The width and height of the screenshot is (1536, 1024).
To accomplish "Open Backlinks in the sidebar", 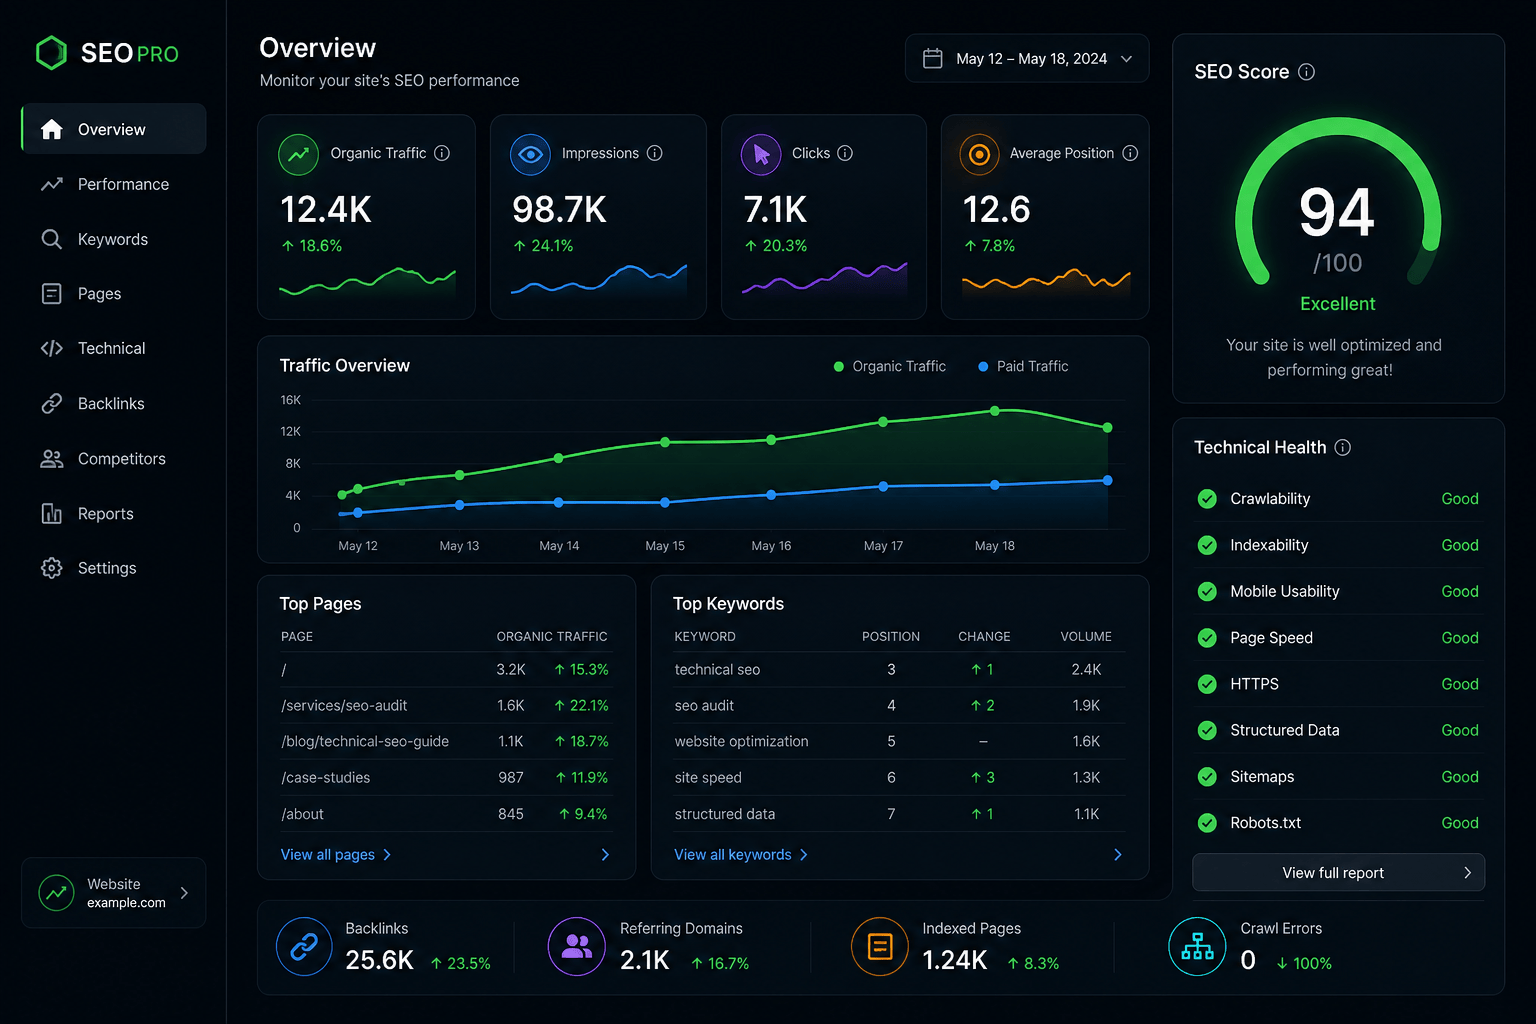I will click(114, 403).
